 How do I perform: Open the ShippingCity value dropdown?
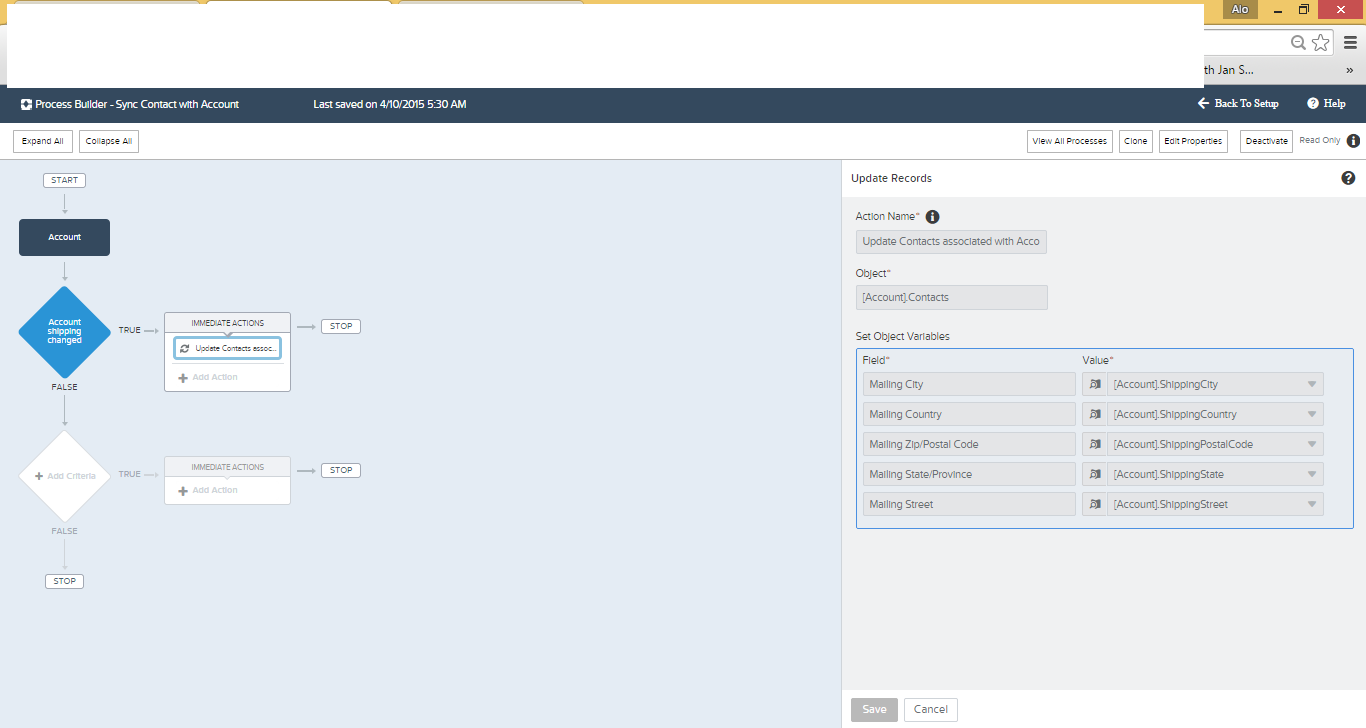[1312, 385]
